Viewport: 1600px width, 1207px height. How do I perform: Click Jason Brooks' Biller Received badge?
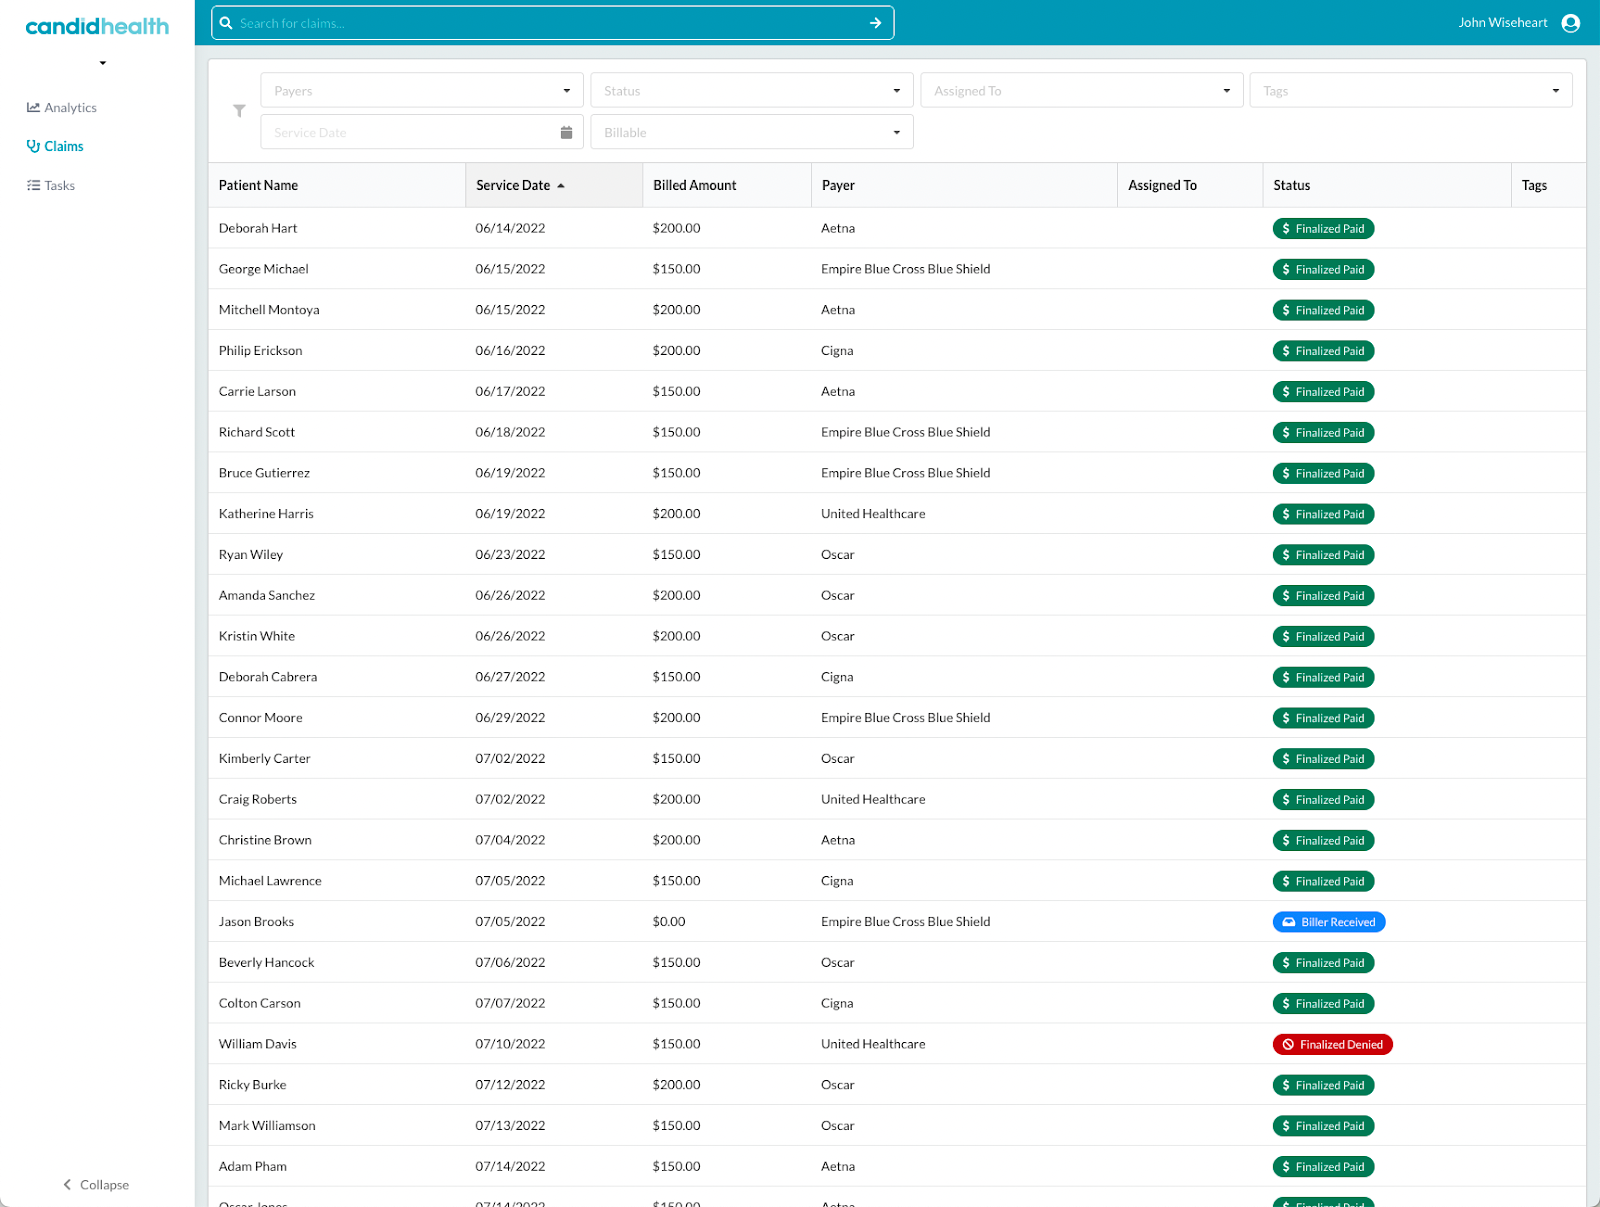tap(1328, 922)
